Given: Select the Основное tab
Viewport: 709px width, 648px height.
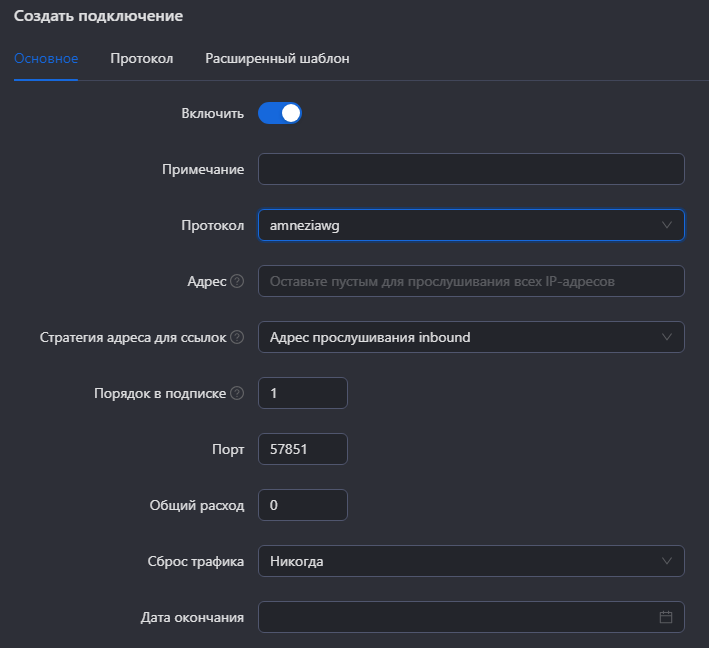Looking at the screenshot, I should [x=46, y=58].
